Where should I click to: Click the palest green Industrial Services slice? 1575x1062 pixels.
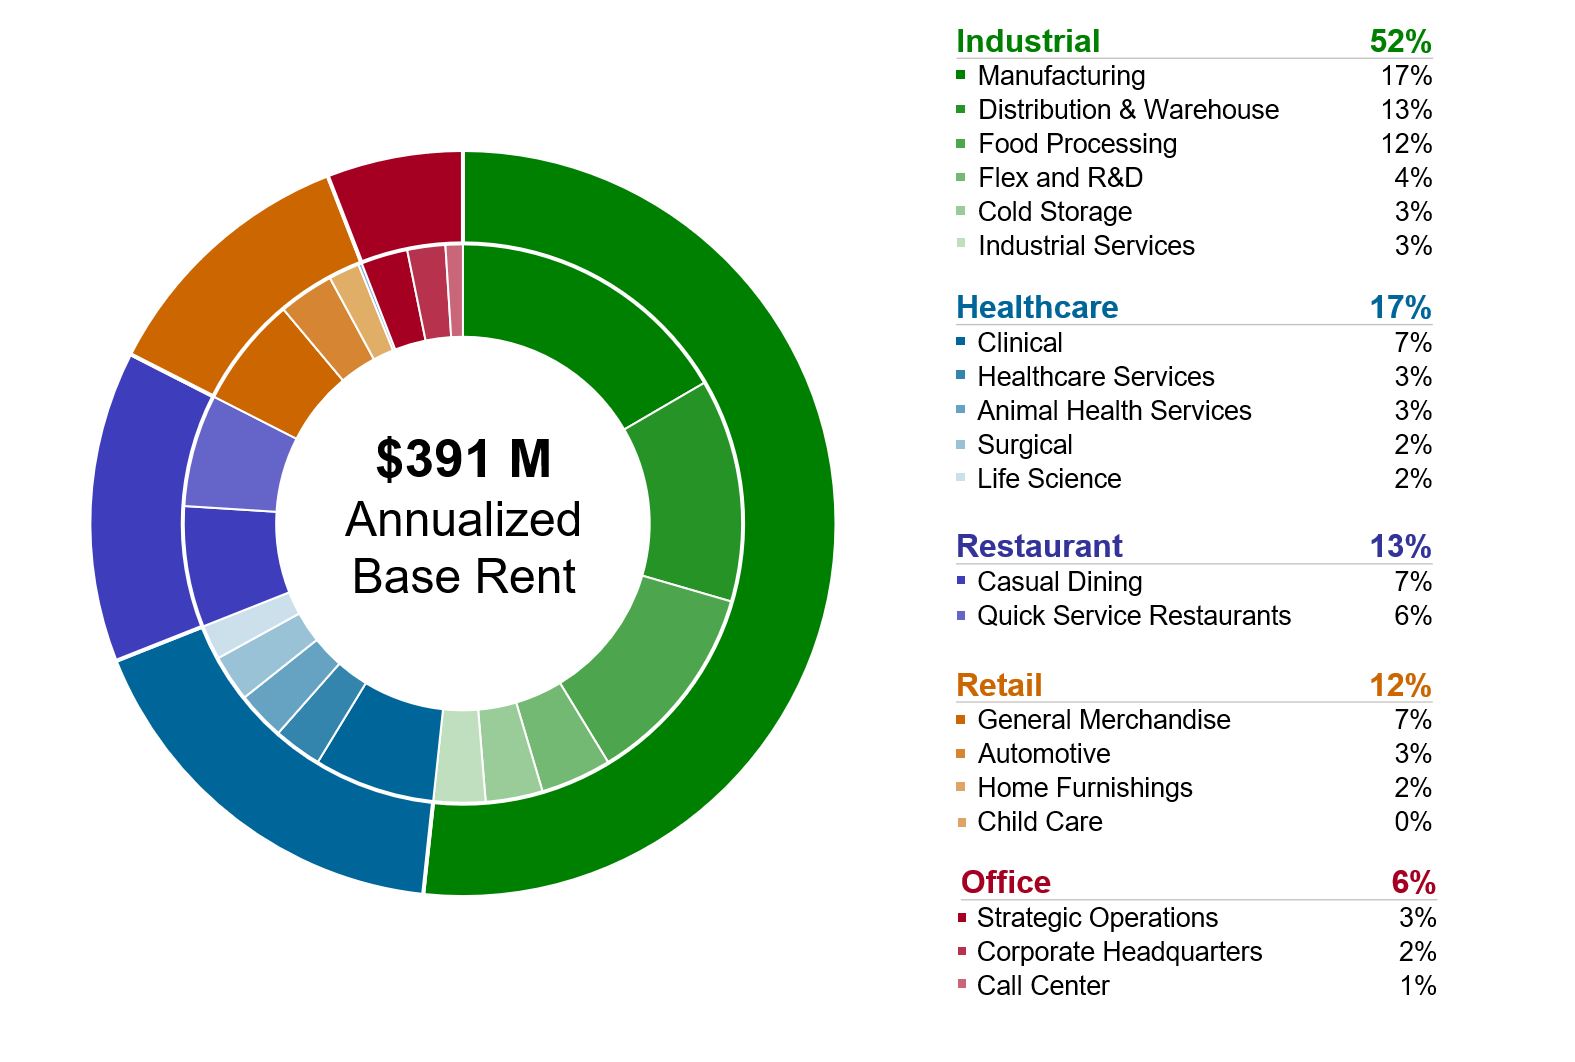(460, 756)
